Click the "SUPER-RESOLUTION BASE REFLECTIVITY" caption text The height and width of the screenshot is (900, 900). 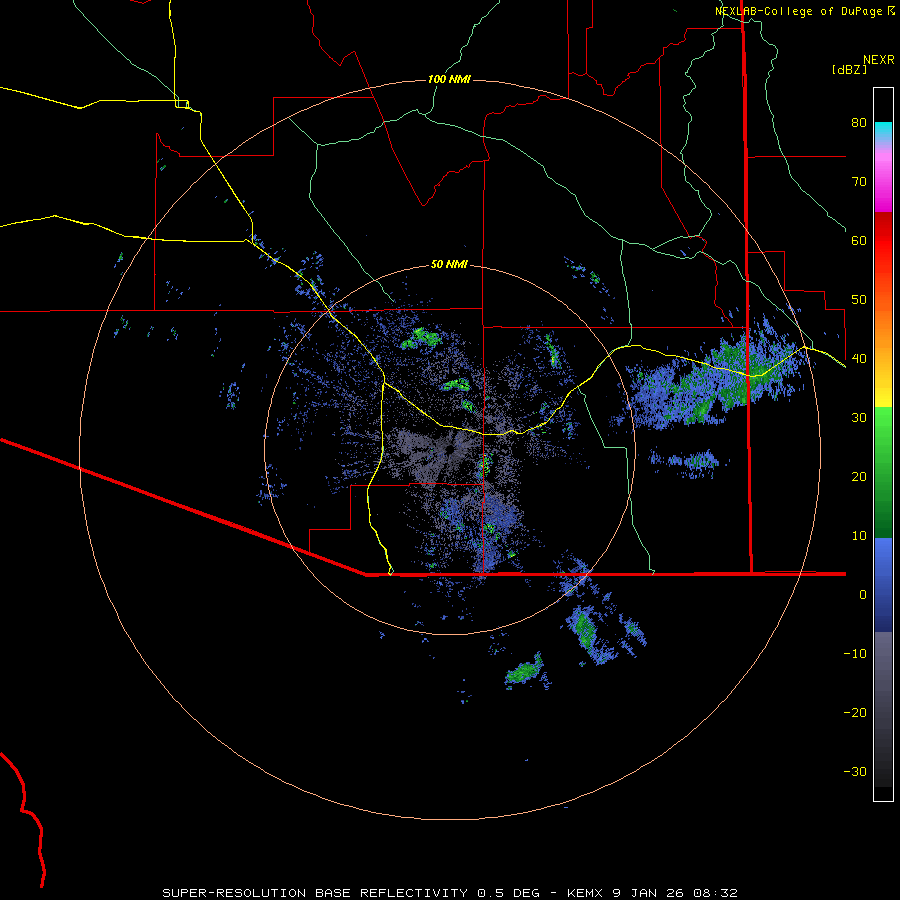(x=315, y=893)
